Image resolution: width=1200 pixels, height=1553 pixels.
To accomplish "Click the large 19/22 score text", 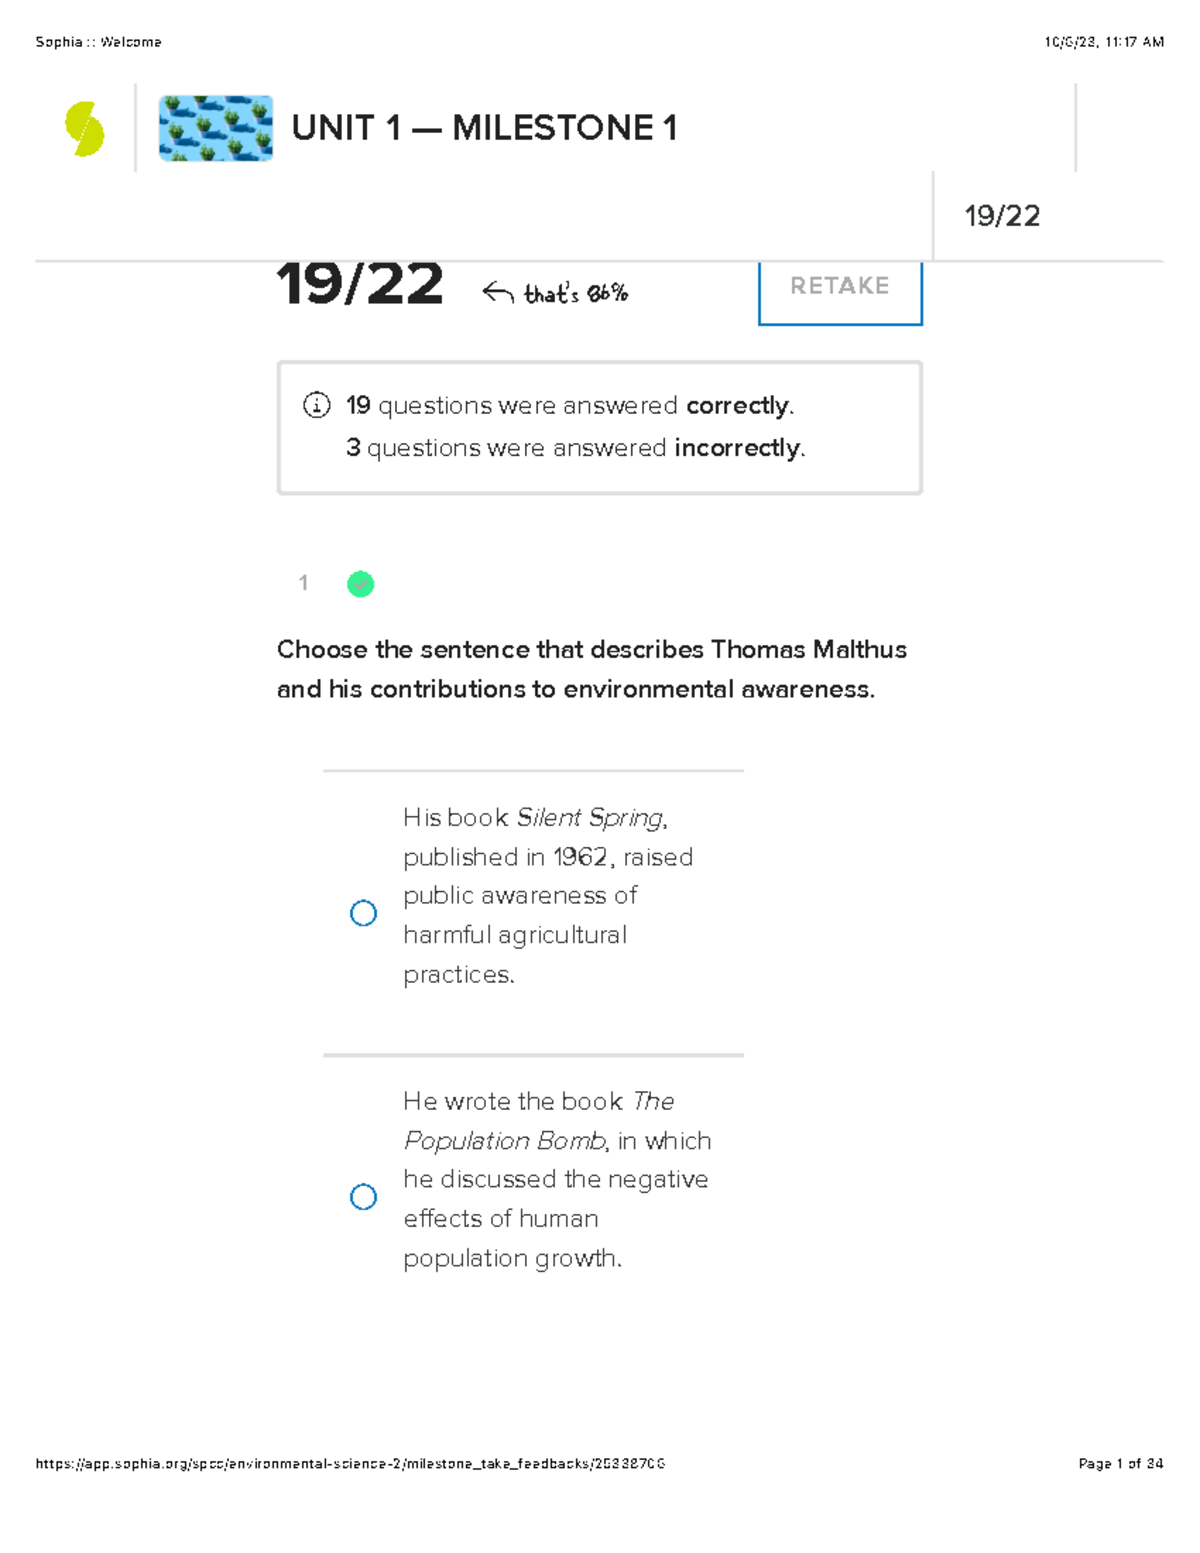I will point(360,284).
